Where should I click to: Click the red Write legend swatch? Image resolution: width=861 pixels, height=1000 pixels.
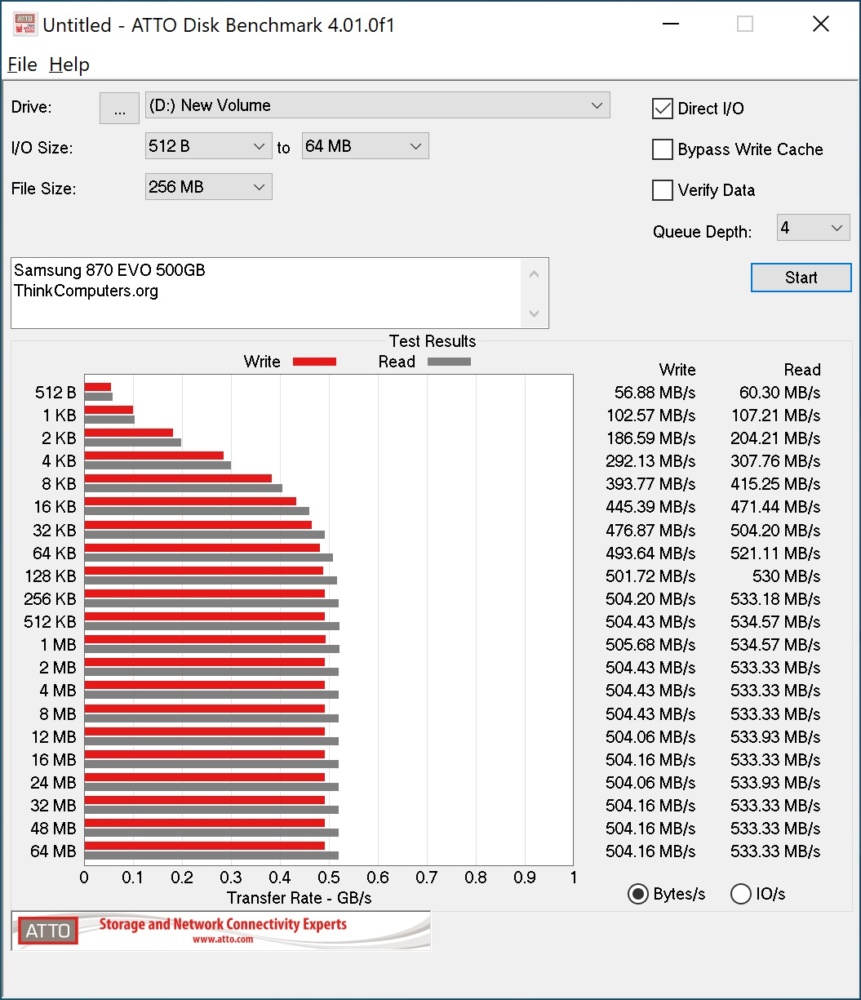(314, 362)
